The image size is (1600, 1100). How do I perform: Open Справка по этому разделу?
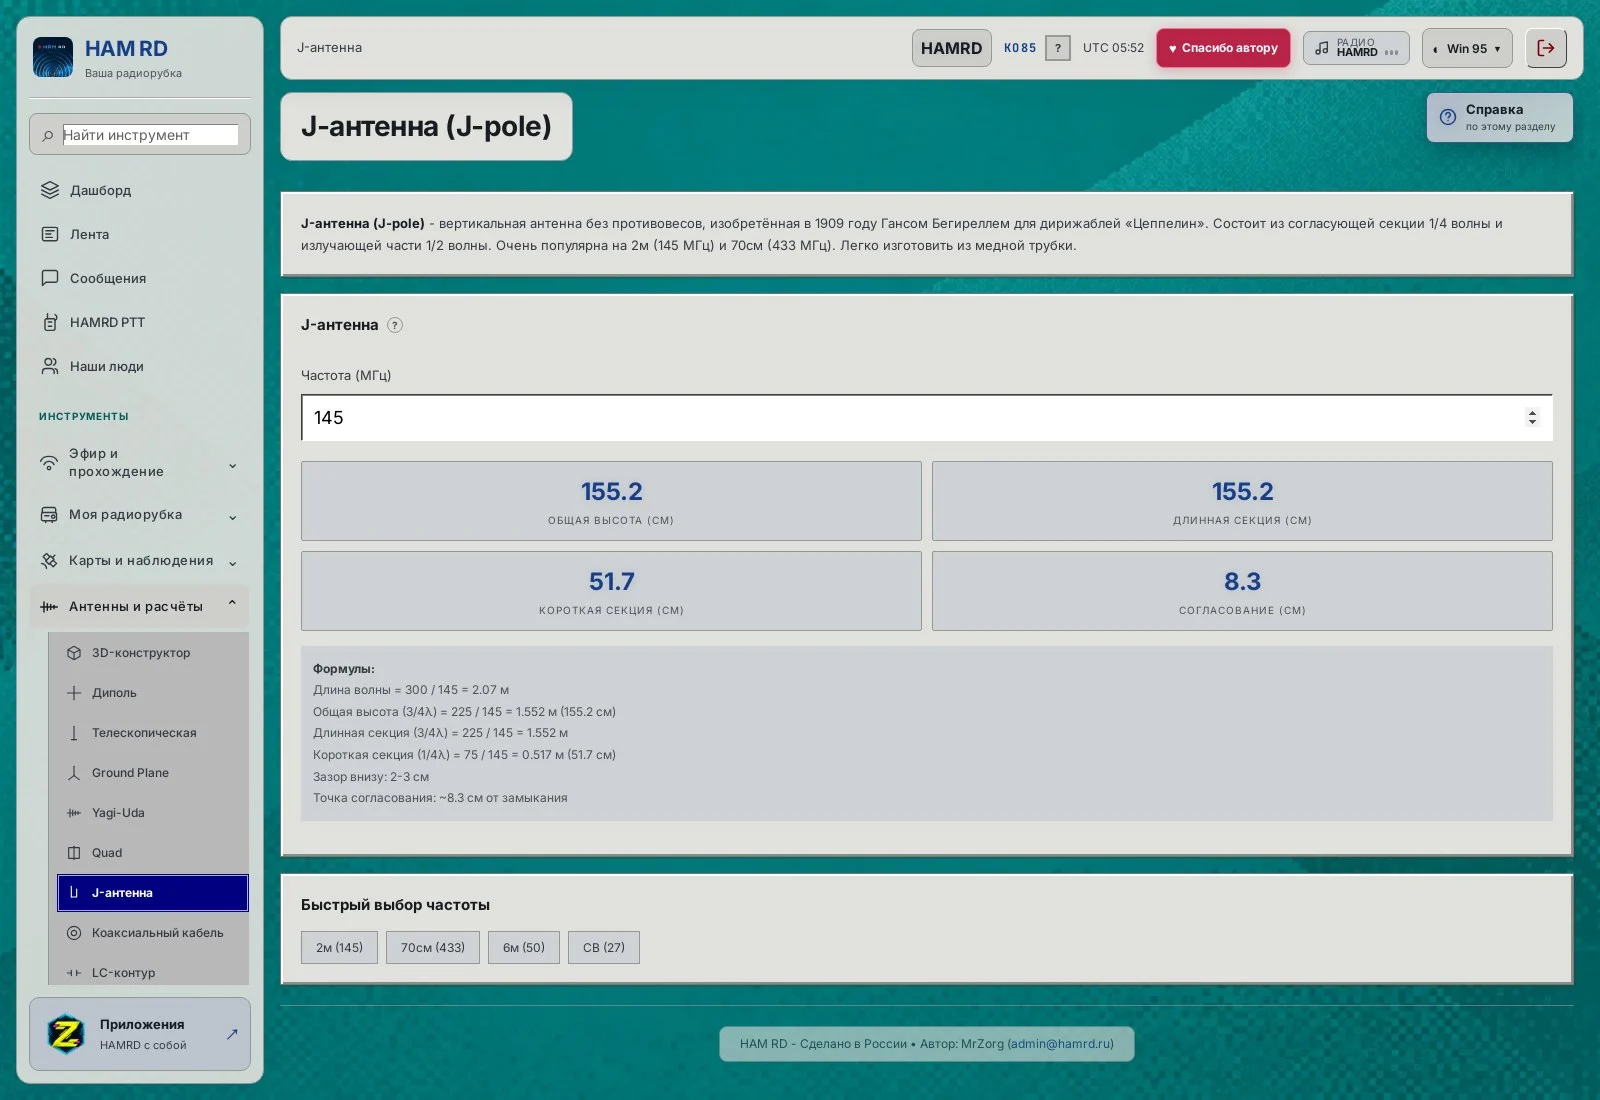[x=1500, y=118]
